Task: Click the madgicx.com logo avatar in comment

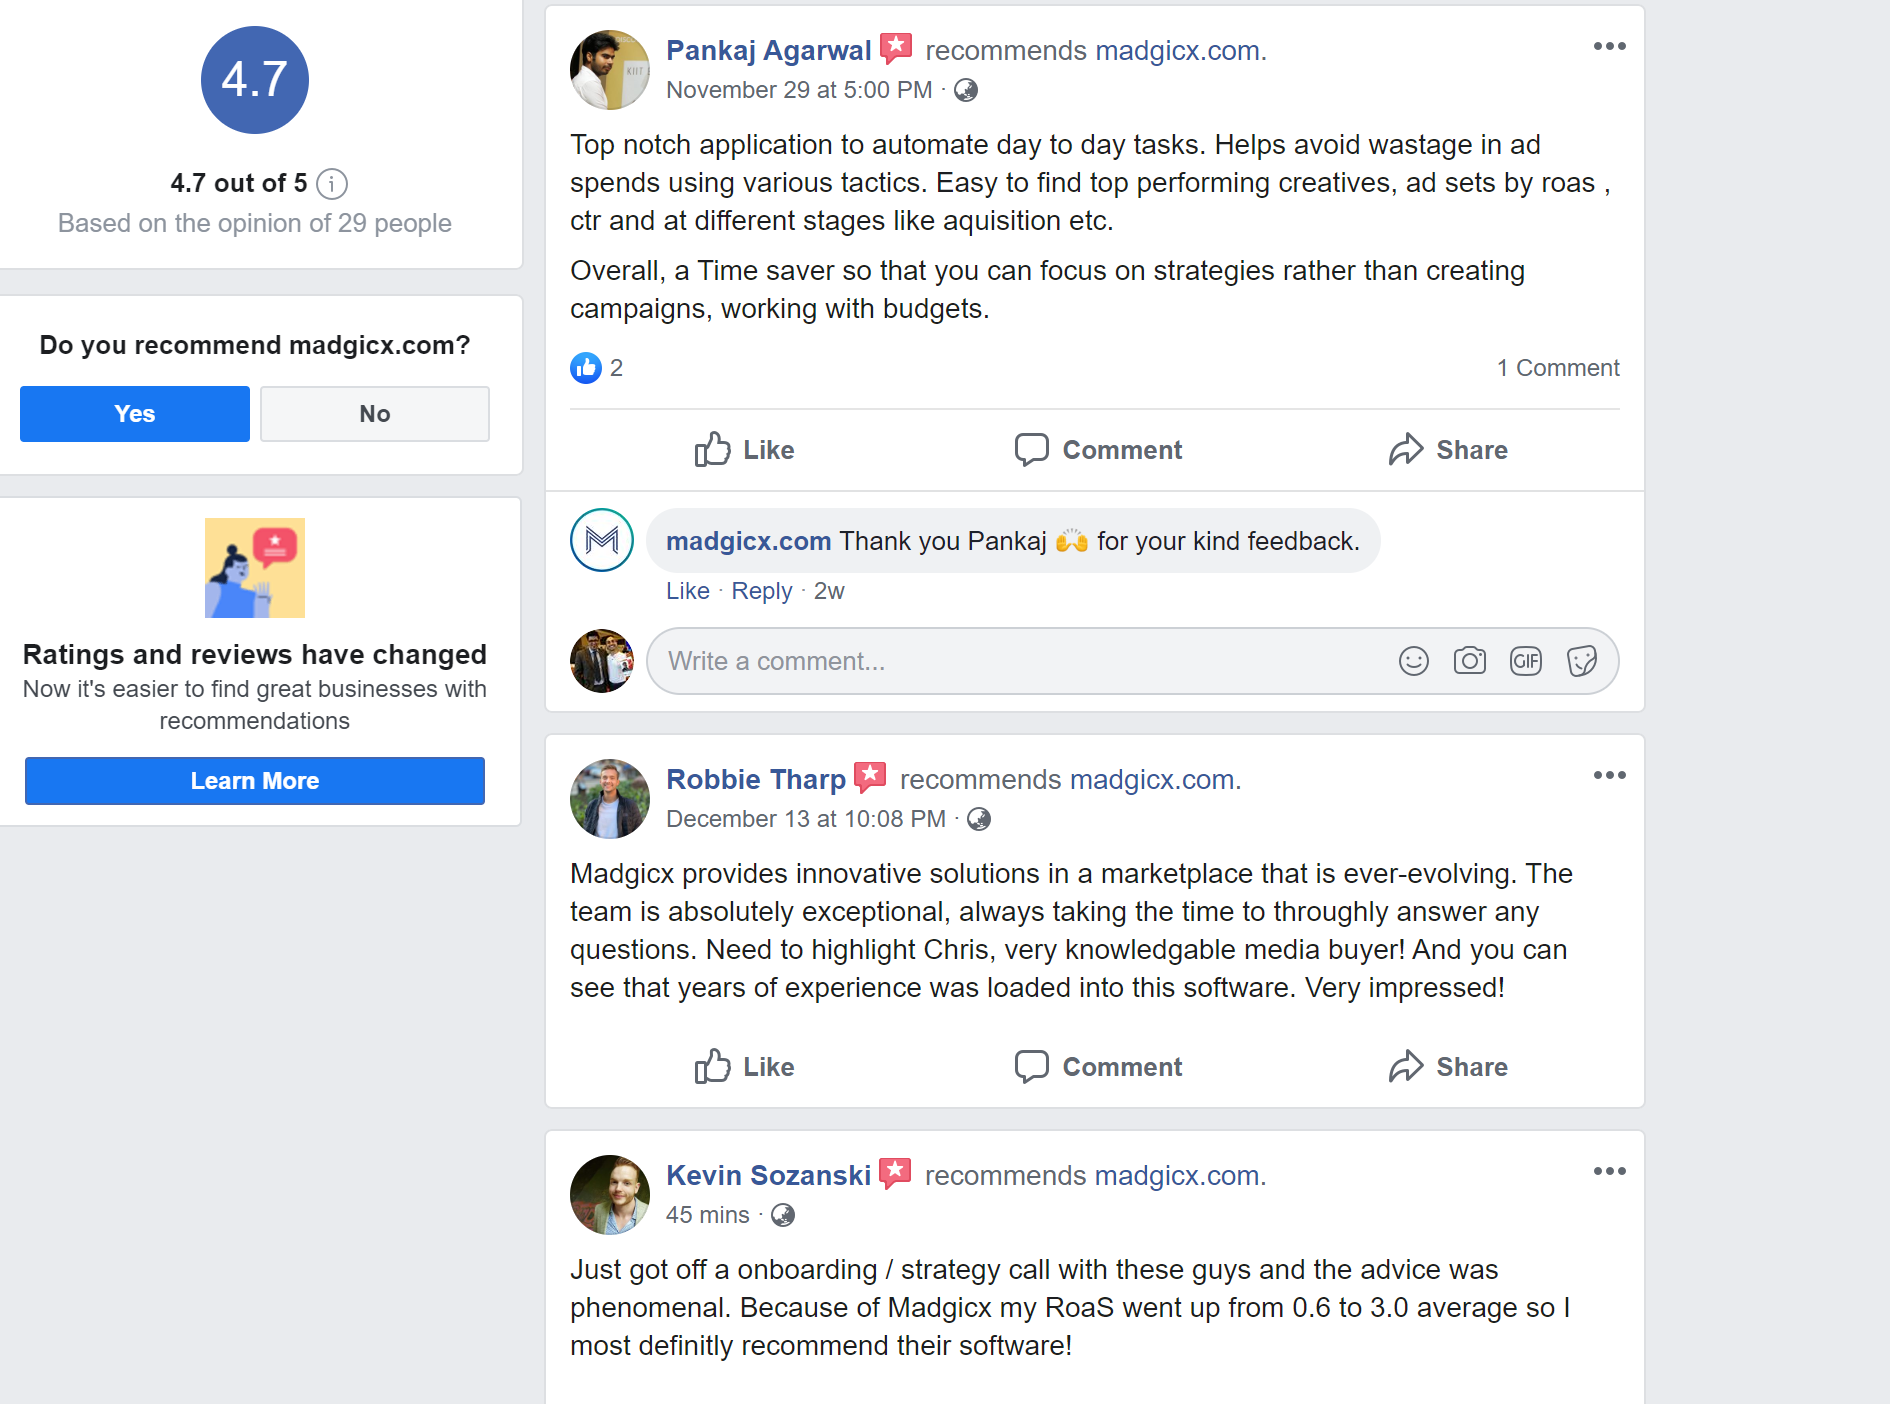Action: 601,541
